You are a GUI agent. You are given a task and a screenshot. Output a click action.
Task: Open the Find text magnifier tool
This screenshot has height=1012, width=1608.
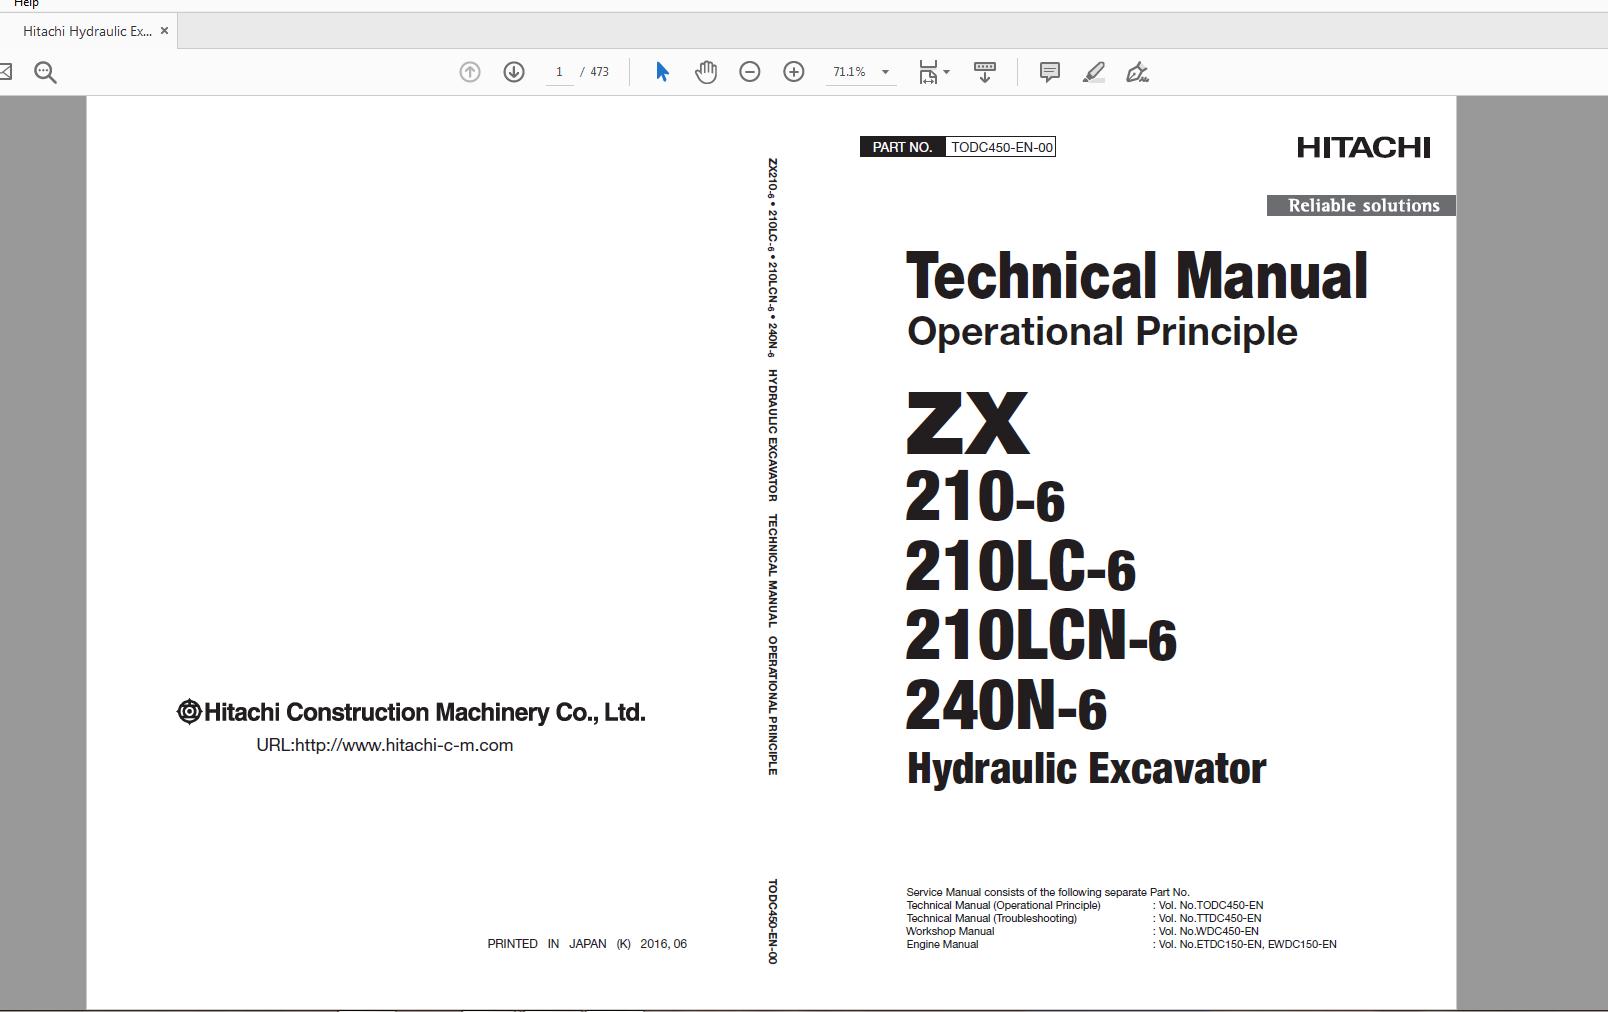tap(45, 72)
